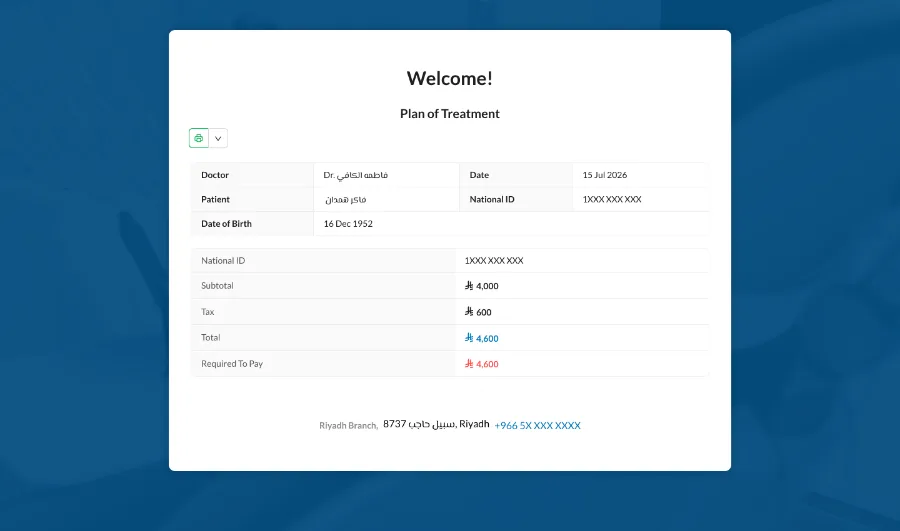This screenshot has width=900, height=531.
Task: Click the Doctor name value cell
Action: tap(386, 175)
